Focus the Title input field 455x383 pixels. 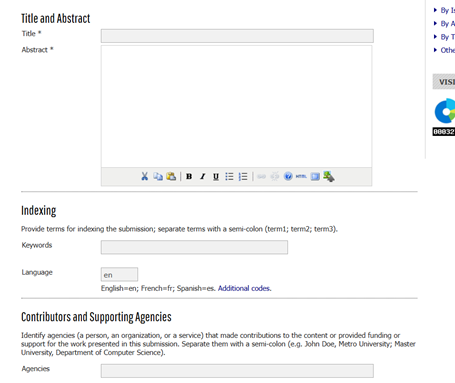tap(237, 36)
